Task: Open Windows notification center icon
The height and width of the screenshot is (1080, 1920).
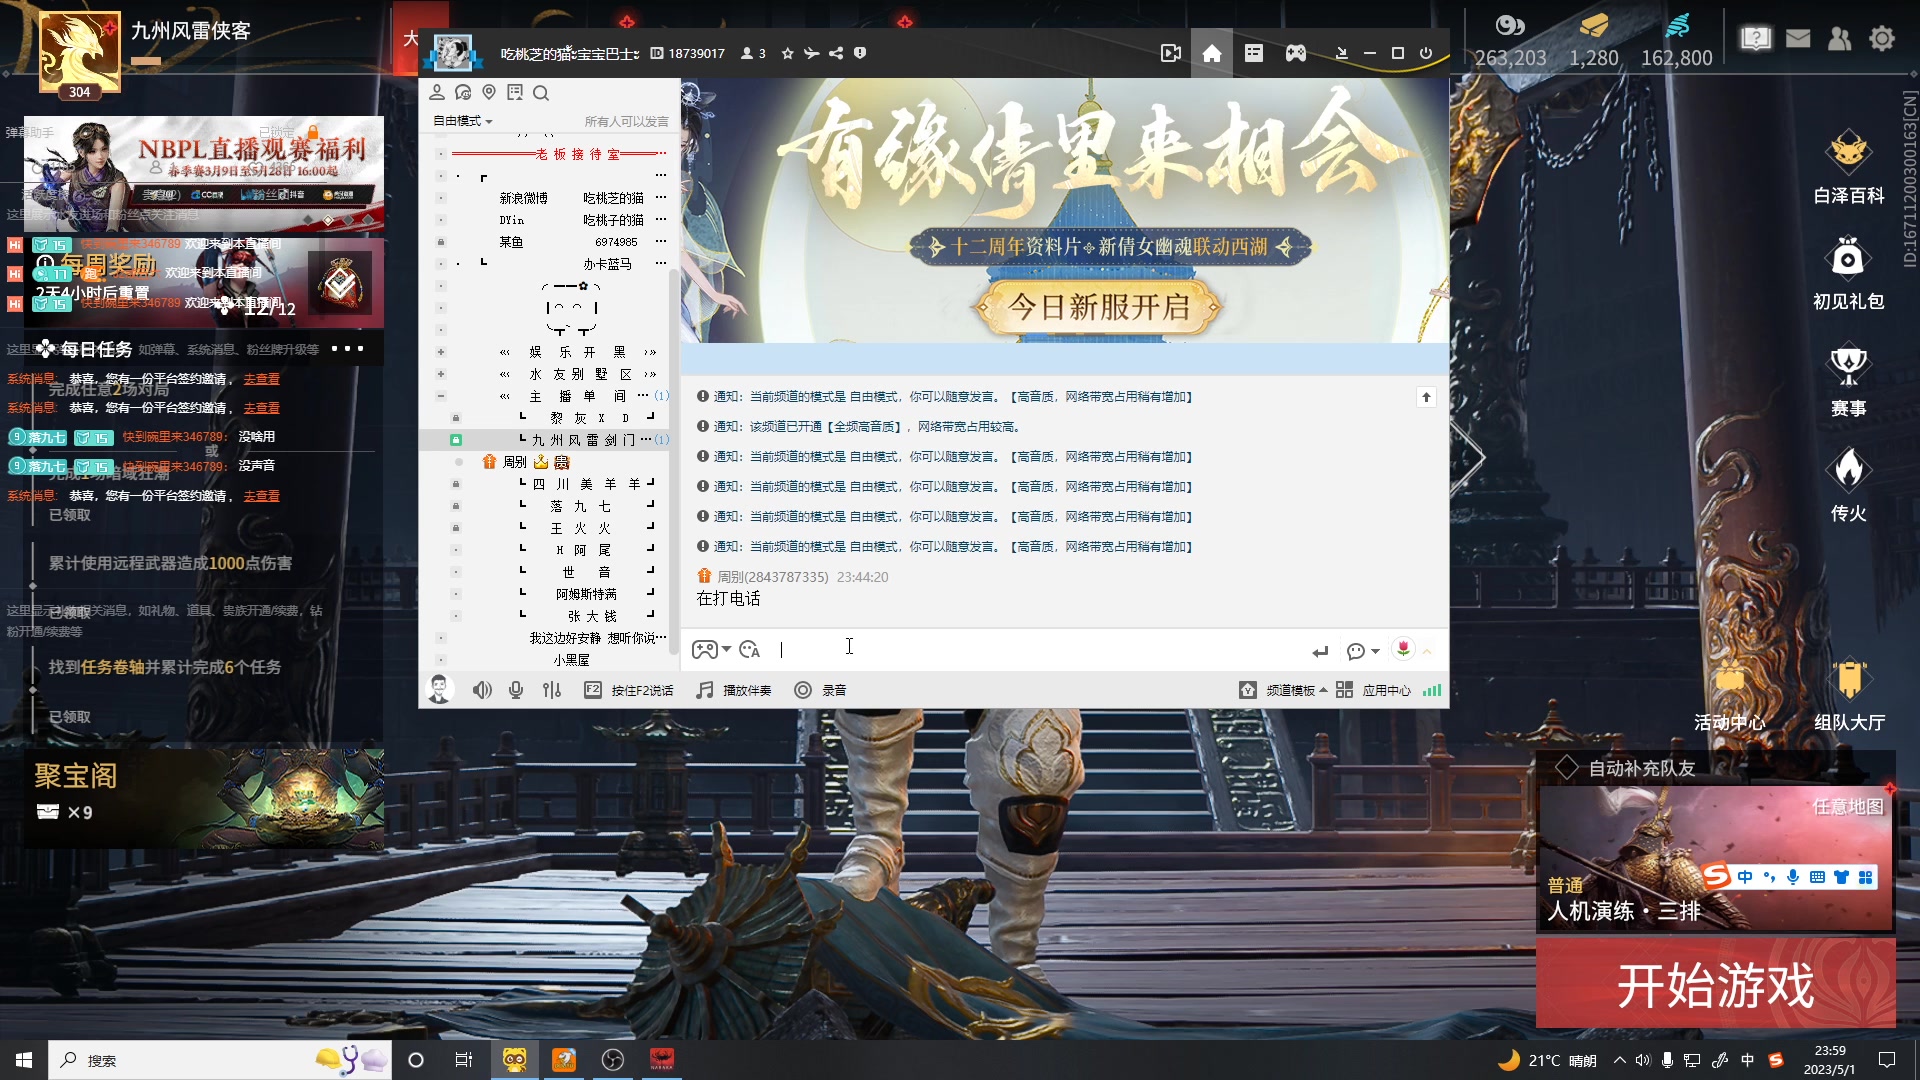Action: click(1887, 1060)
